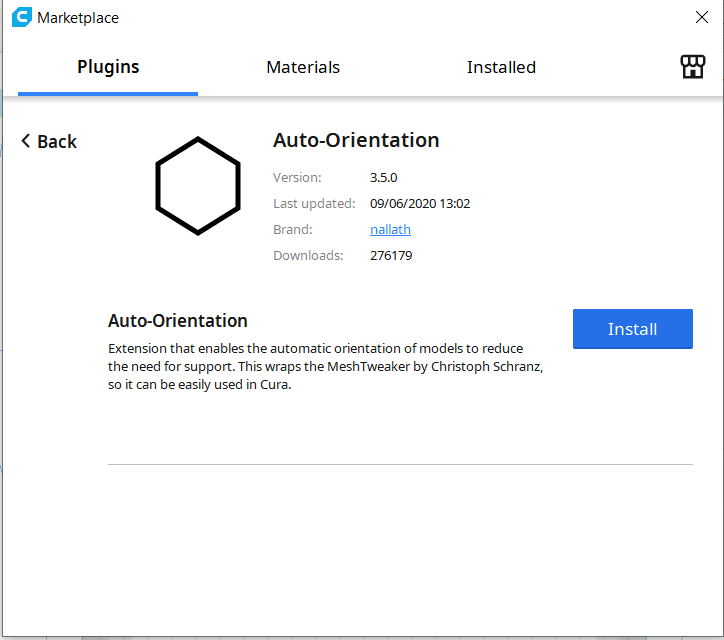This screenshot has width=724, height=640.
Task: Open the Materials tab
Action: tap(303, 67)
